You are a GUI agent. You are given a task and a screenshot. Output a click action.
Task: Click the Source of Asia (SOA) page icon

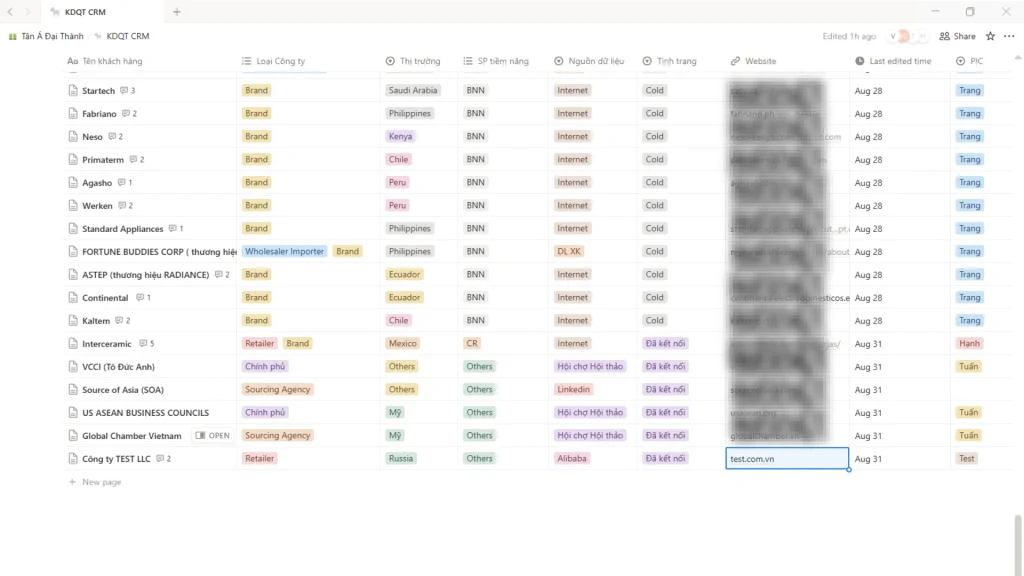coord(73,389)
